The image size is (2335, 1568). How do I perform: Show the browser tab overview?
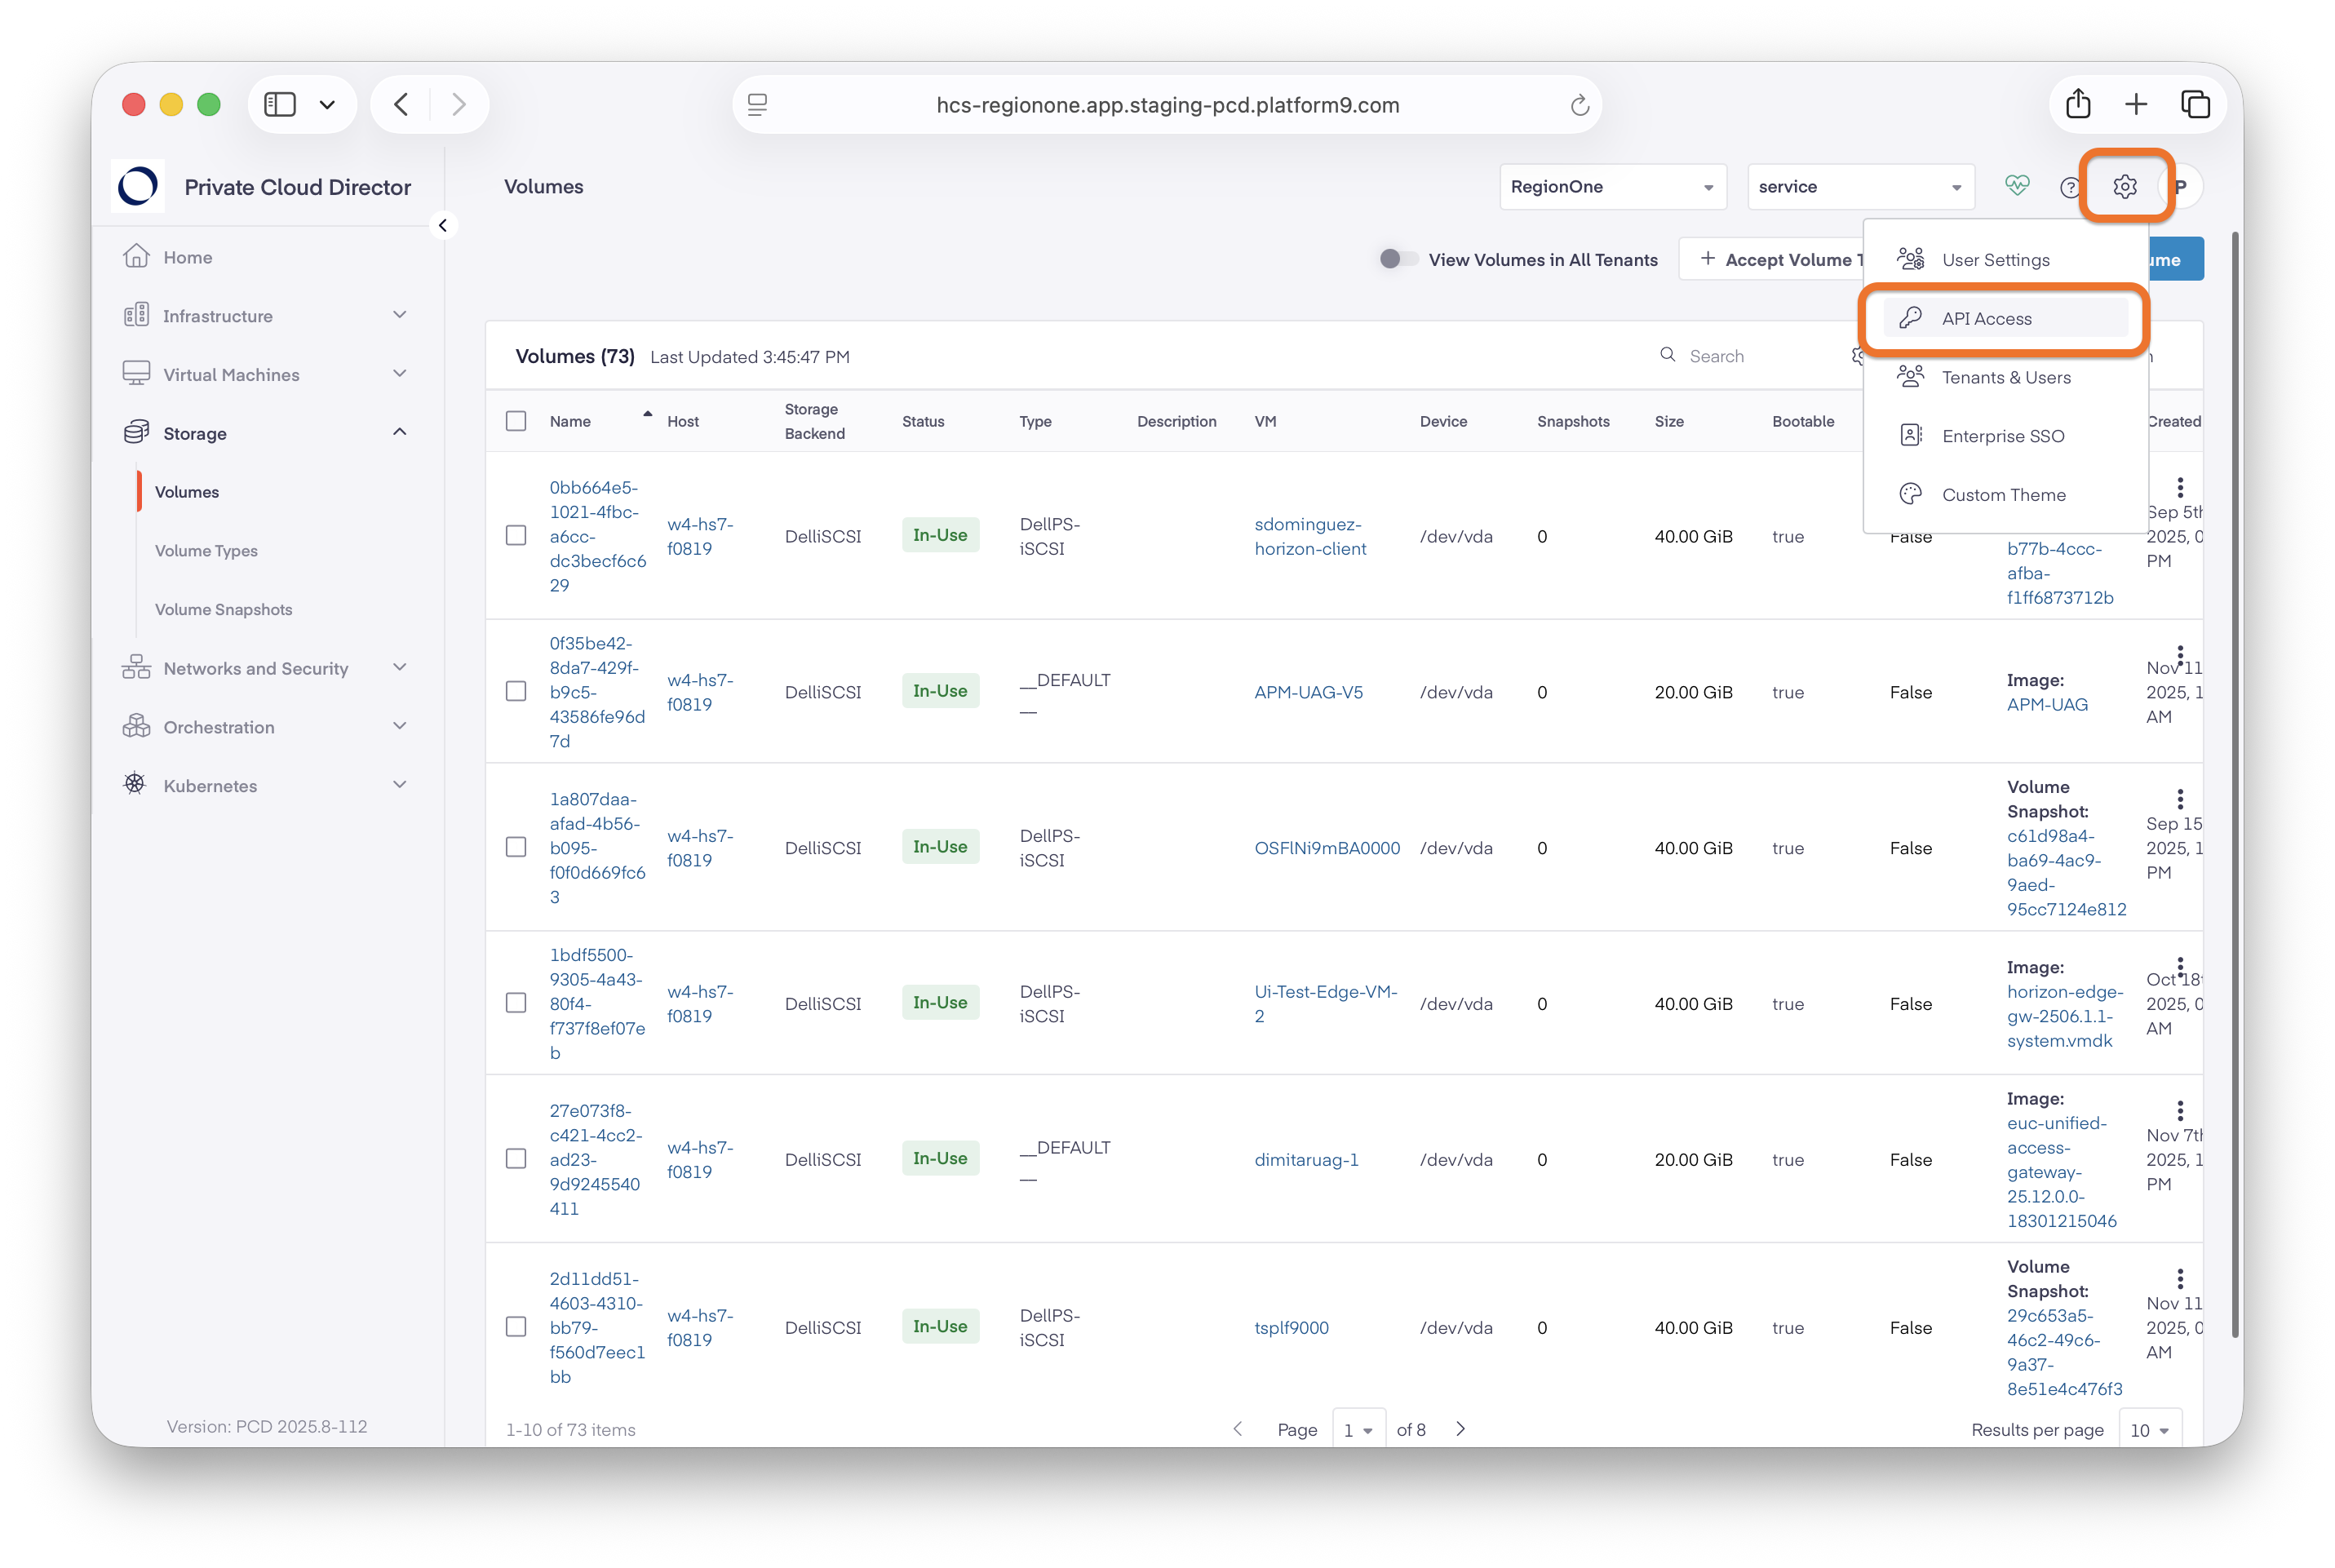click(2195, 104)
